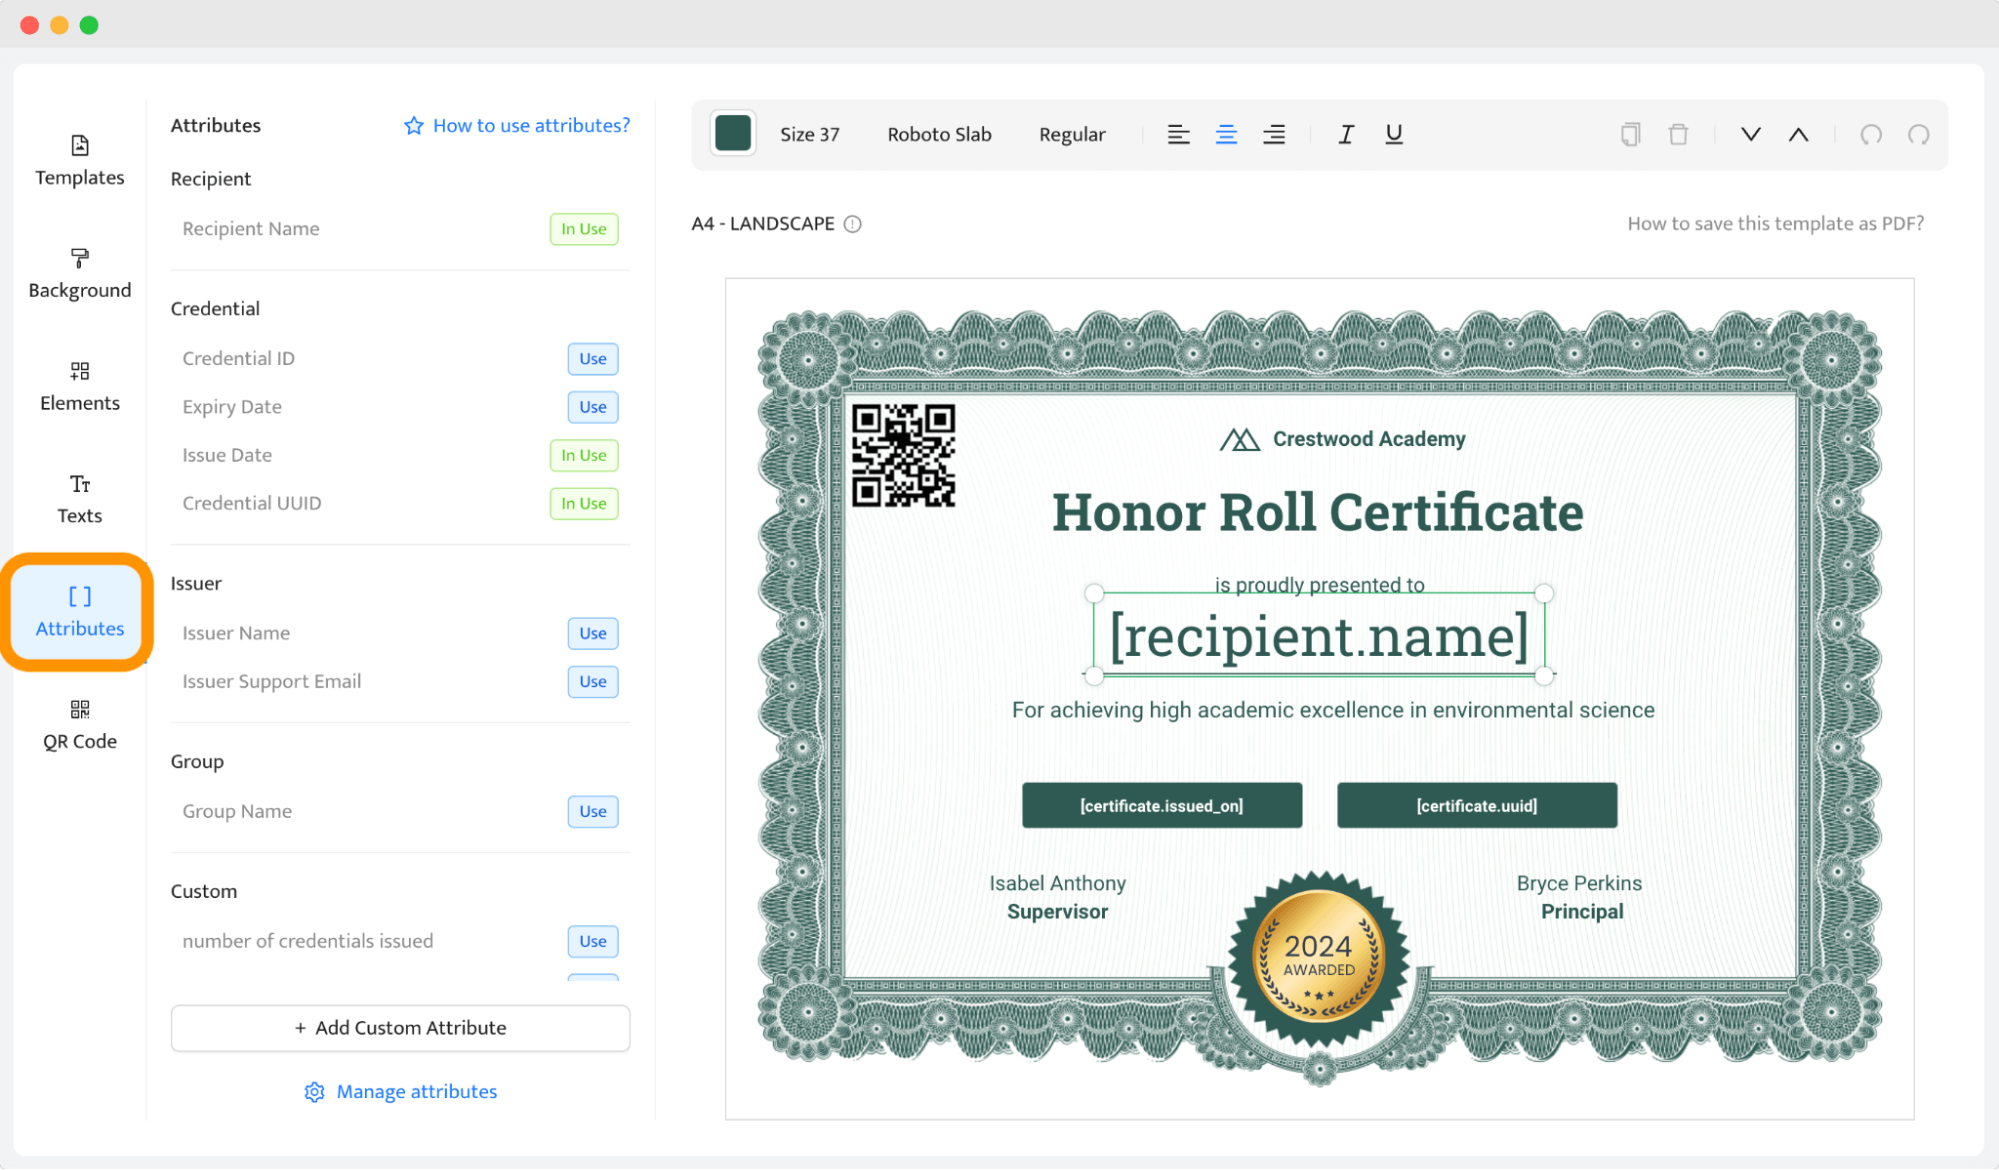This screenshot has height=1170, width=1999.
Task: Click In Use badge for Recipient Name
Action: (x=584, y=229)
